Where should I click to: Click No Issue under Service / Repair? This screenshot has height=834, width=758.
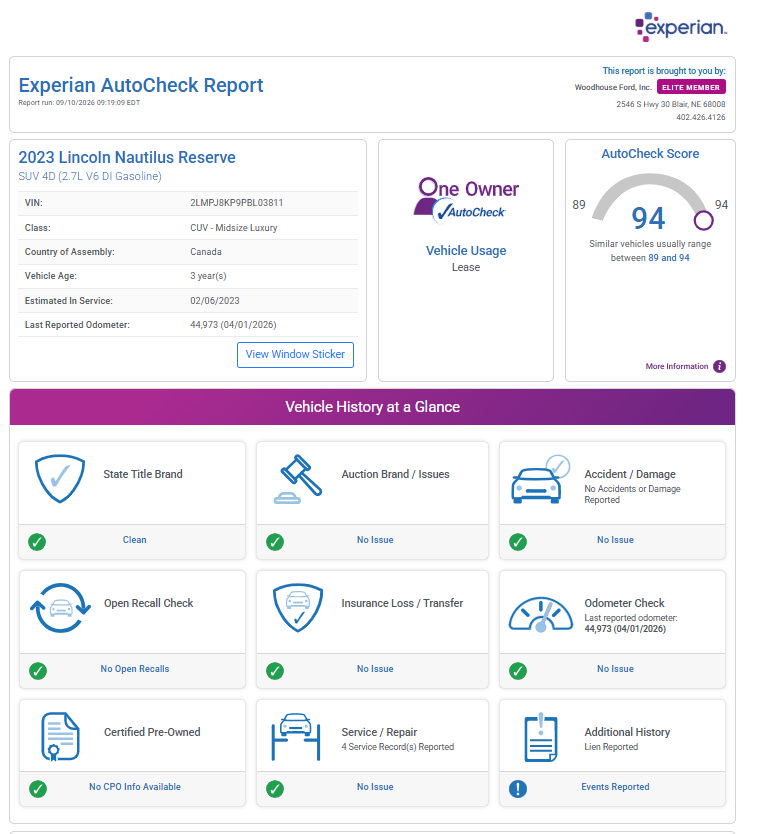[375, 787]
